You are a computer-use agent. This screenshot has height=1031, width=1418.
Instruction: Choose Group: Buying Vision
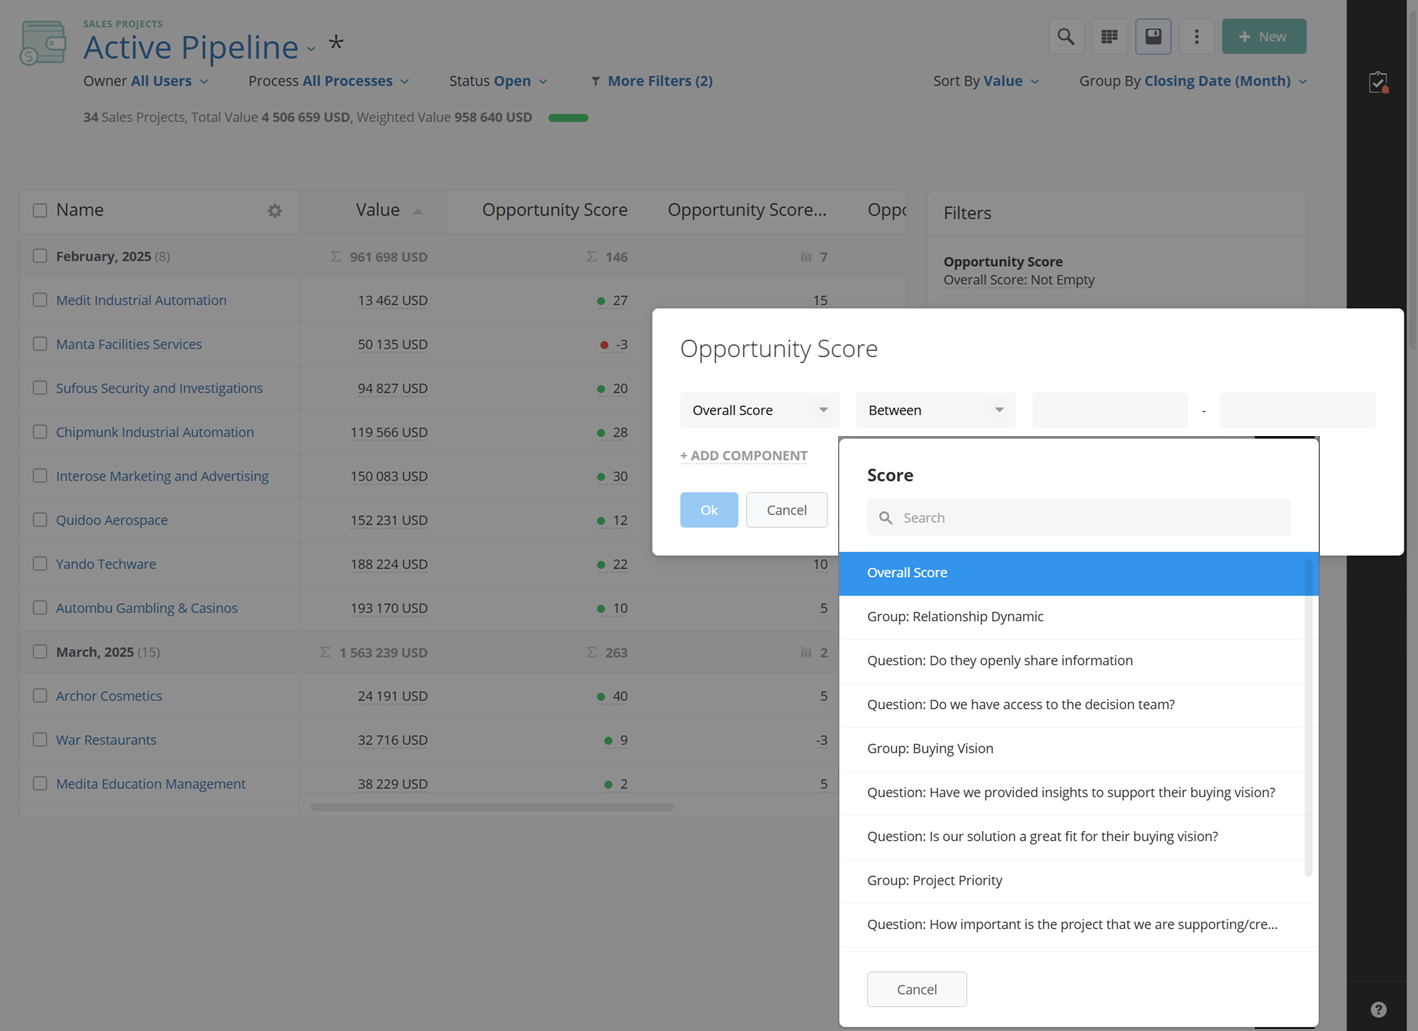pos(1072,749)
